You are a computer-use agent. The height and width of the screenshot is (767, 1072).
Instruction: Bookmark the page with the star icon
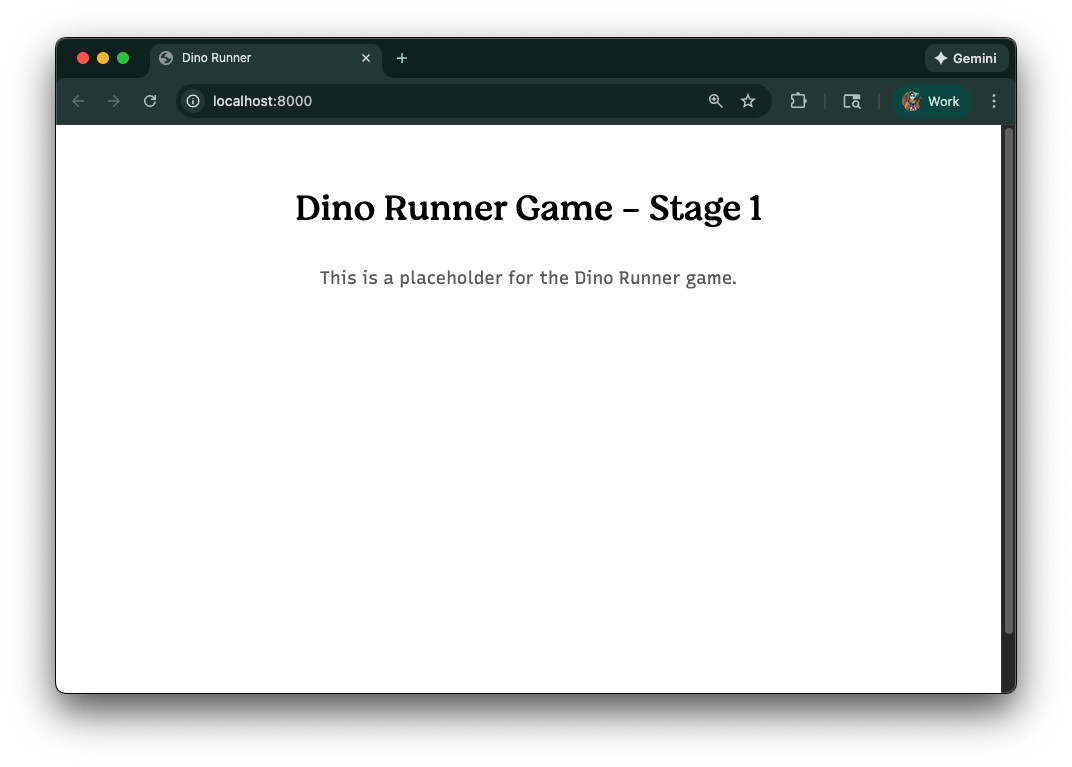[748, 101]
